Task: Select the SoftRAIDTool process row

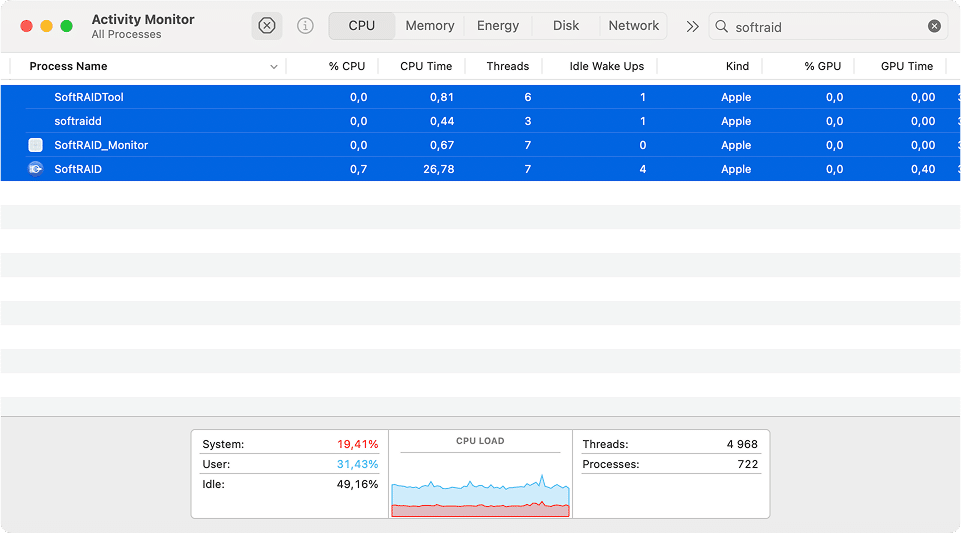Action: (x=480, y=97)
